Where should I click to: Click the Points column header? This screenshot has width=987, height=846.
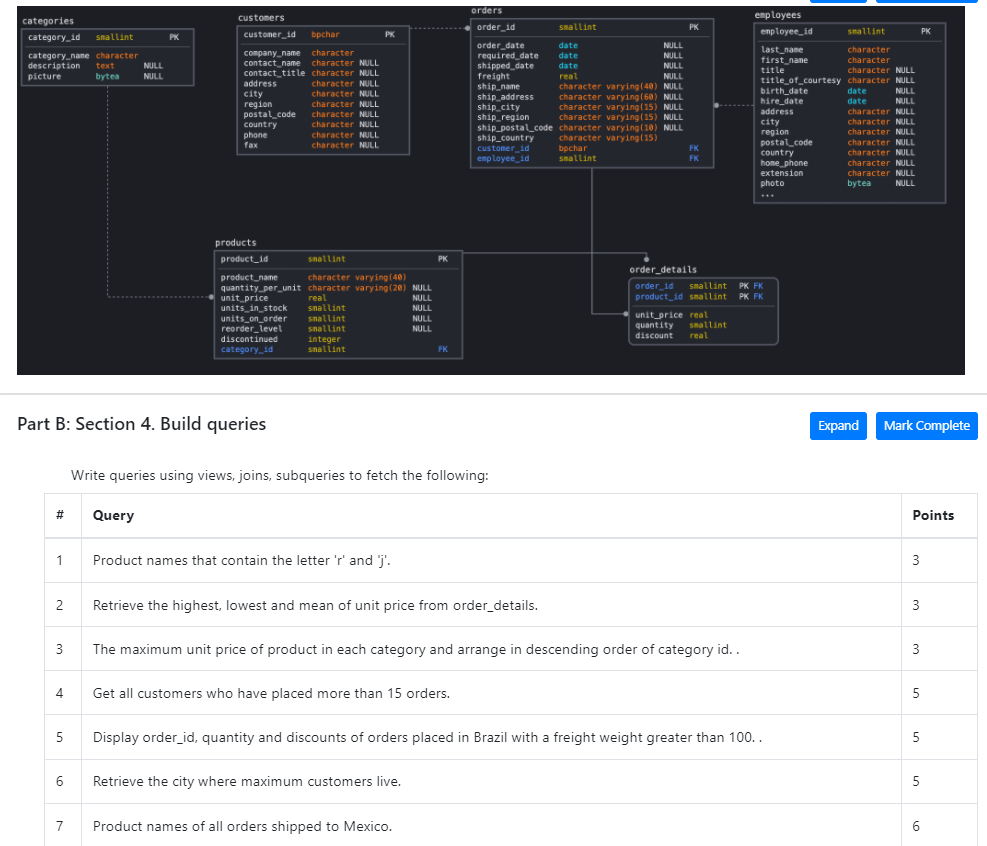933,515
